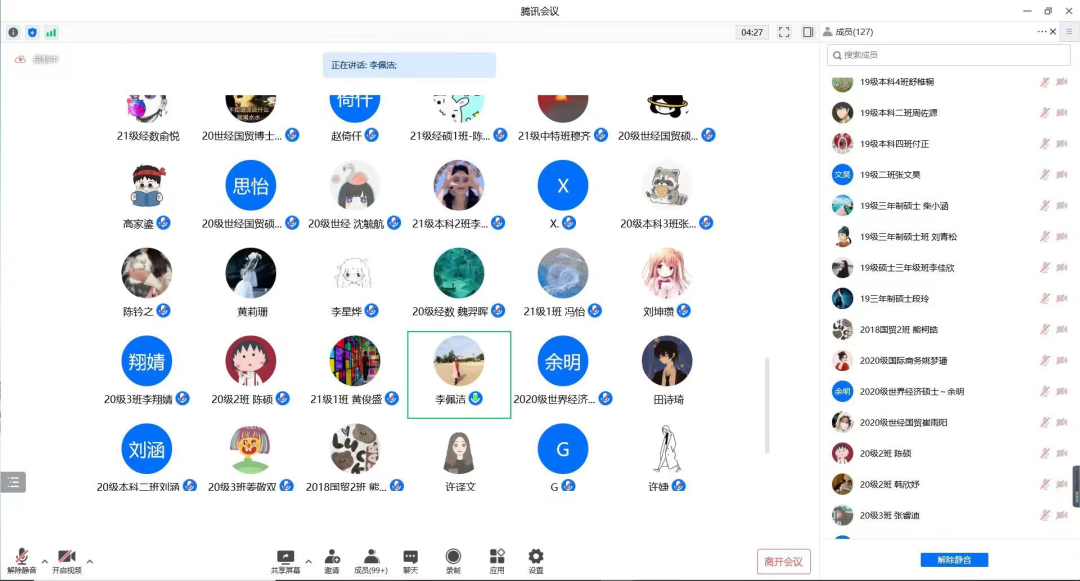This screenshot has width=1080, height=581.
Task: Click the red 离开会议 leave meeting button
Action: tap(783, 561)
